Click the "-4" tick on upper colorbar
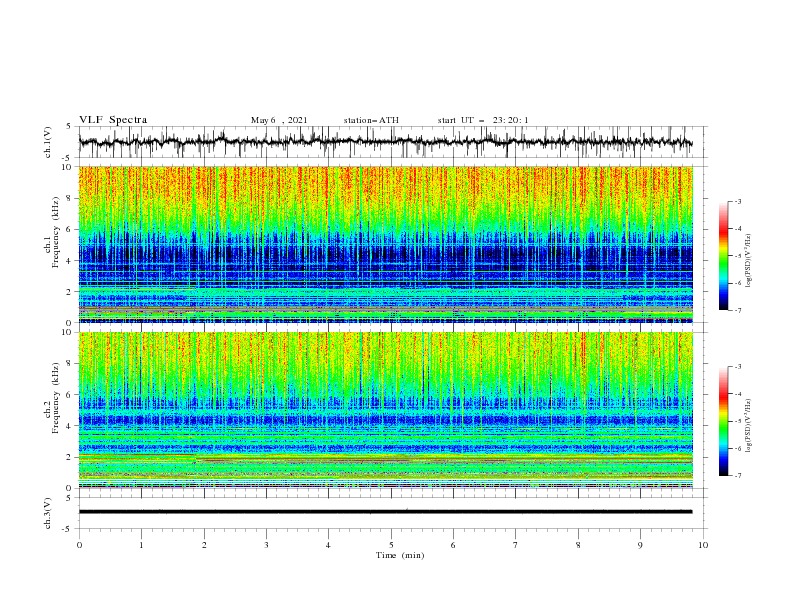 [x=737, y=229]
